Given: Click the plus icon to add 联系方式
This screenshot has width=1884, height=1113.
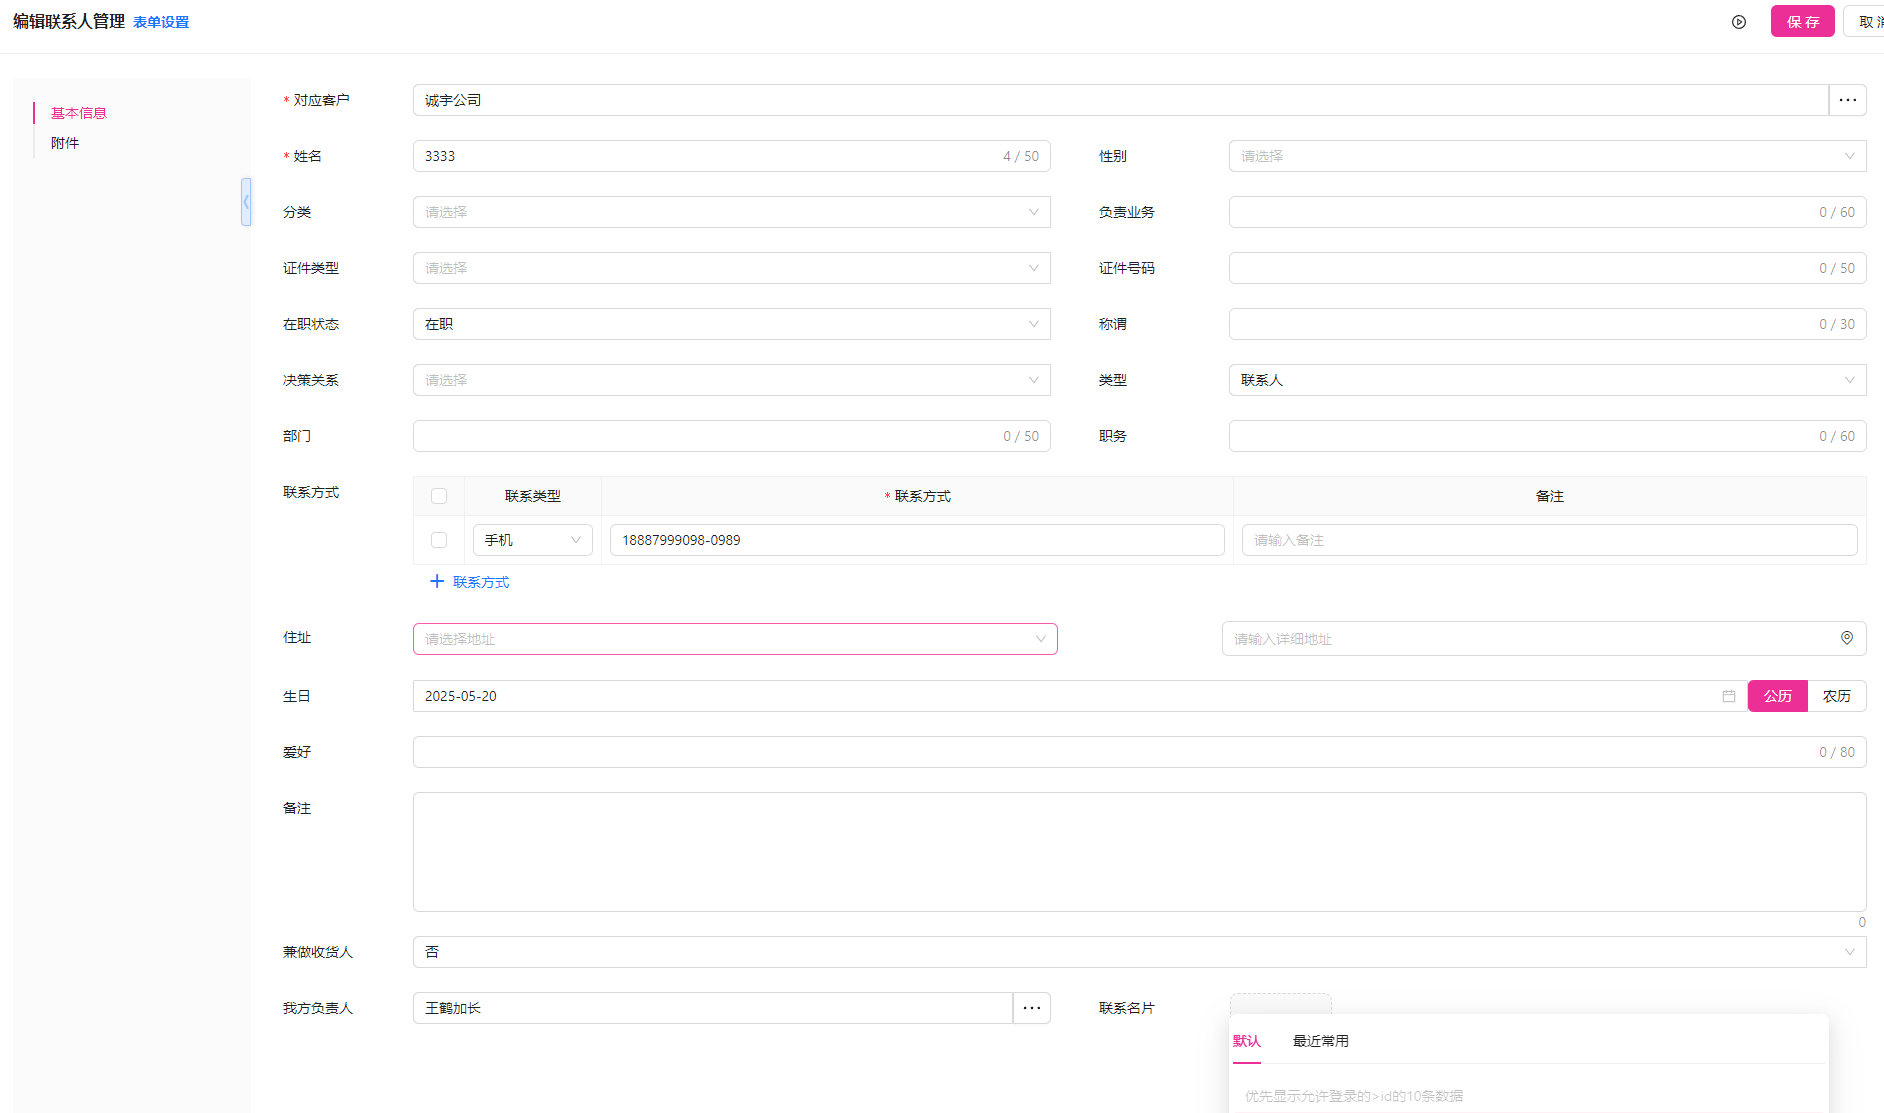Looking at the screenshot, I should (437, 581).
